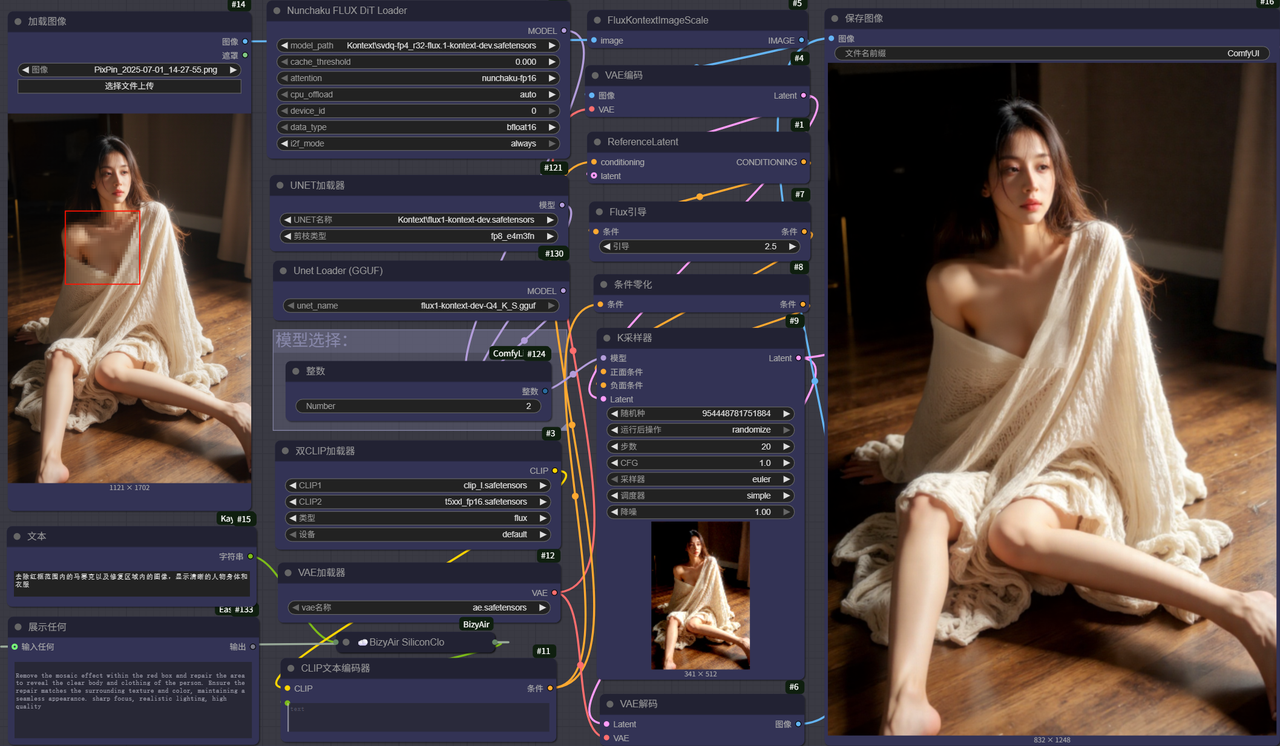Collapse the Nunchaku FLUX DiT Loader node
The image size is (1280, 746).
[x=278, y=11]
